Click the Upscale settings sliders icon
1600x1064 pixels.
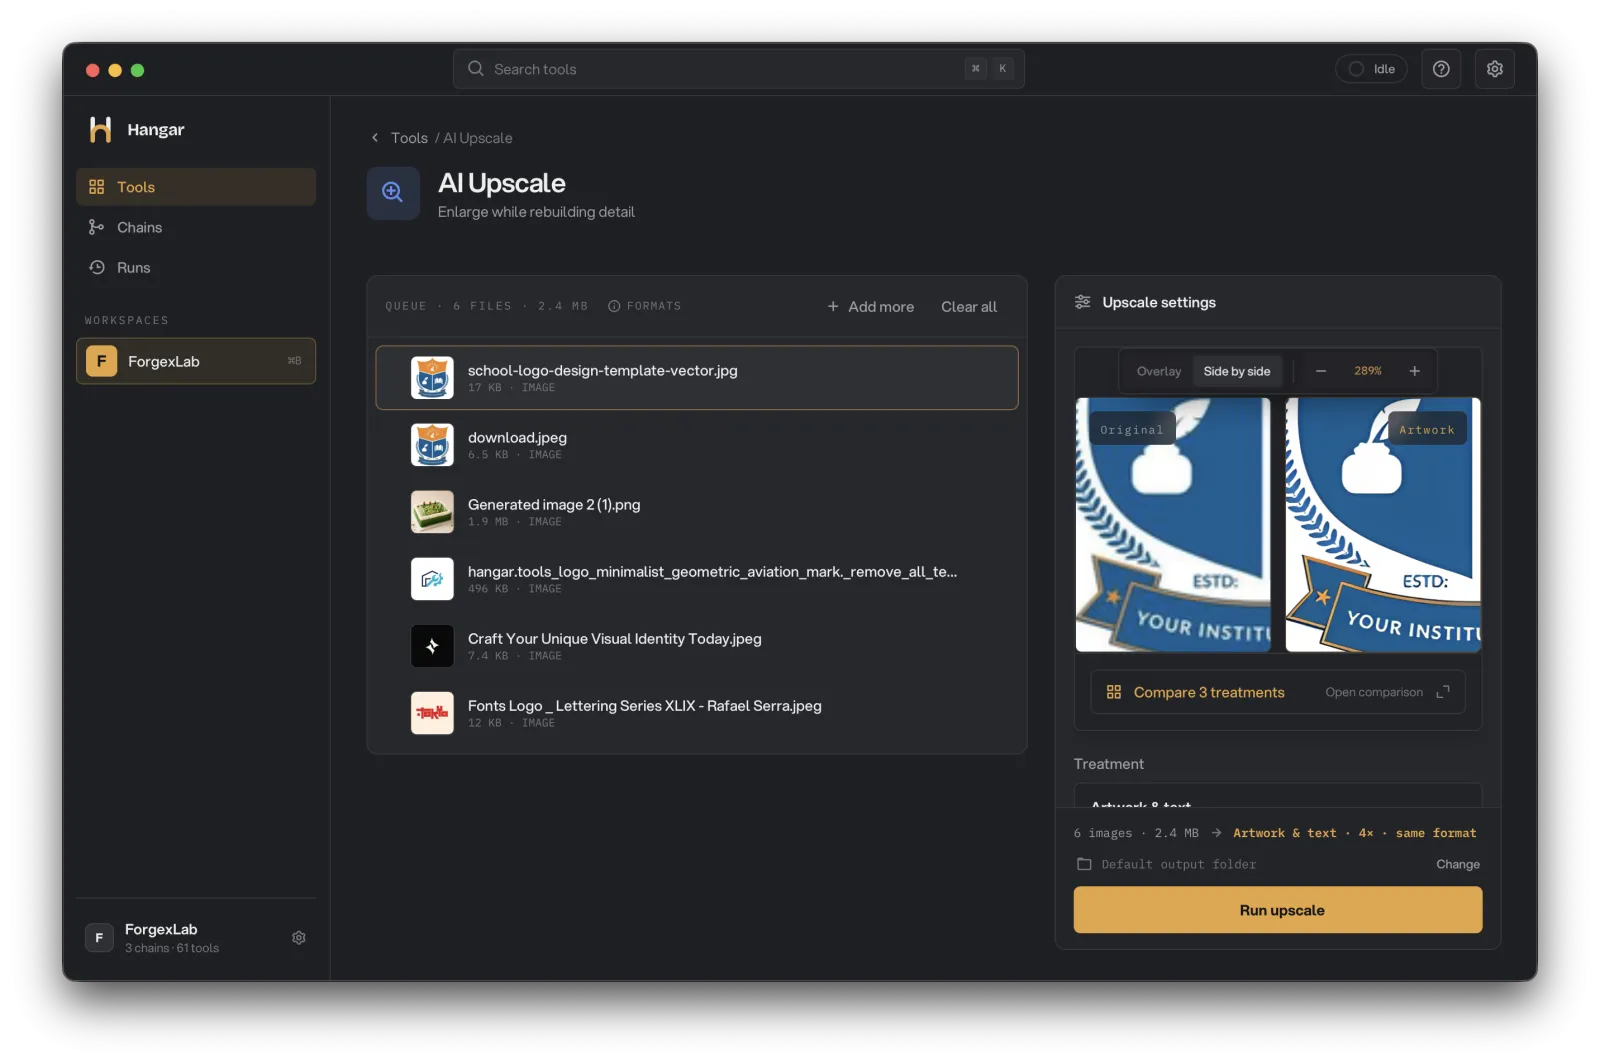tap(1083, 302)
